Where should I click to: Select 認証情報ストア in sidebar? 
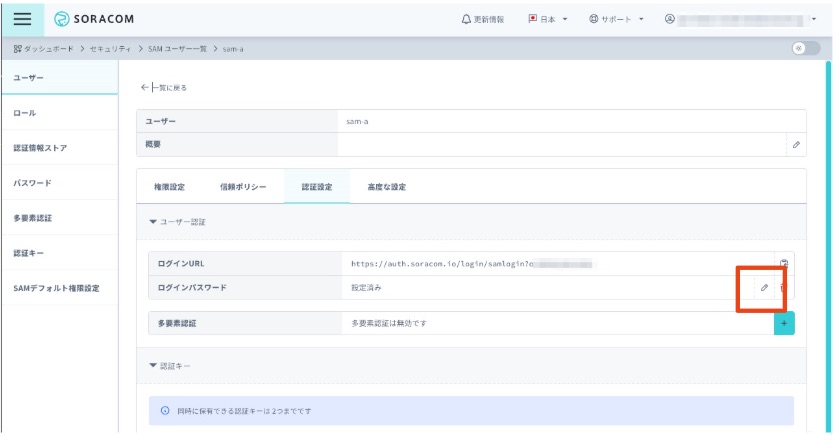[x=39, y=148]
